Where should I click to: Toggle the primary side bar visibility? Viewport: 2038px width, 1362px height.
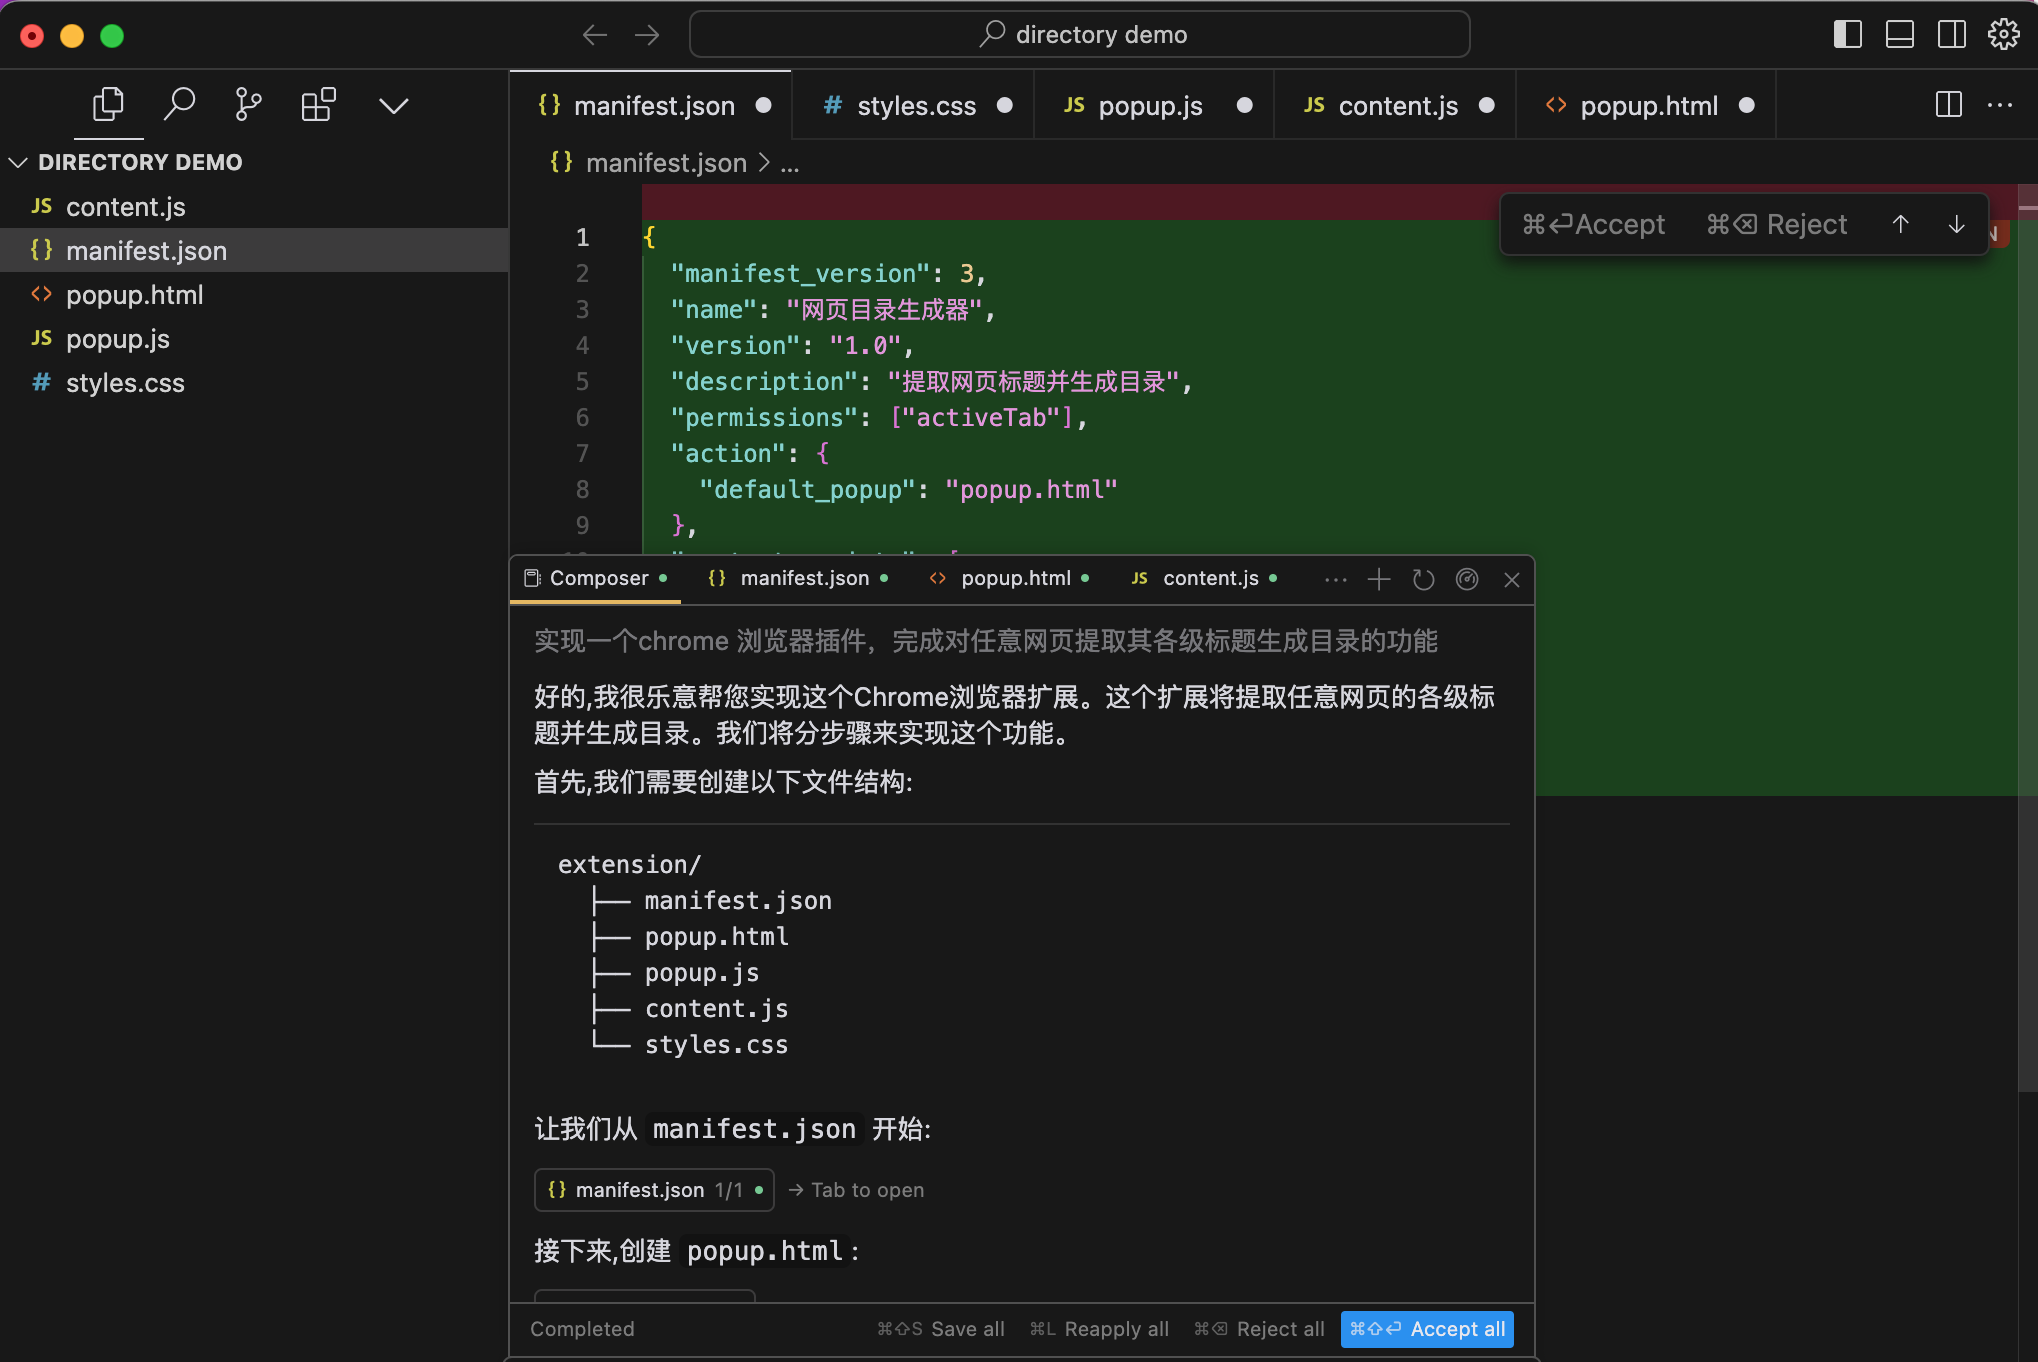(x=1847, y=35)
